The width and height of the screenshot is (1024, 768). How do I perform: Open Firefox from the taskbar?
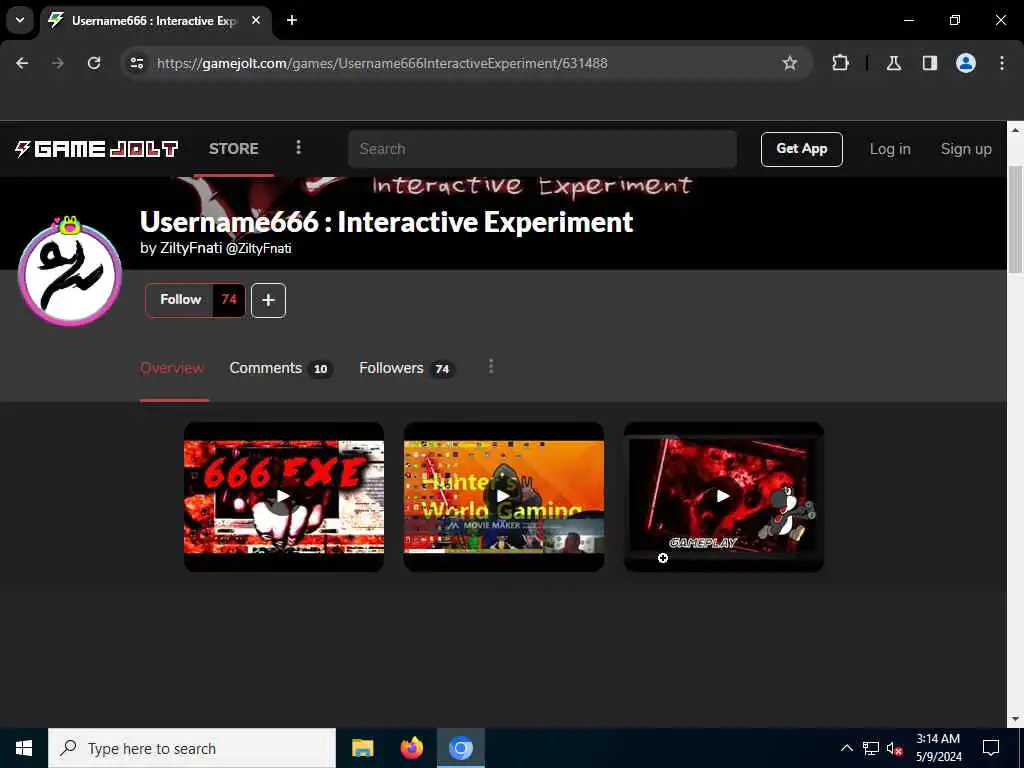(x=411, y=748)
